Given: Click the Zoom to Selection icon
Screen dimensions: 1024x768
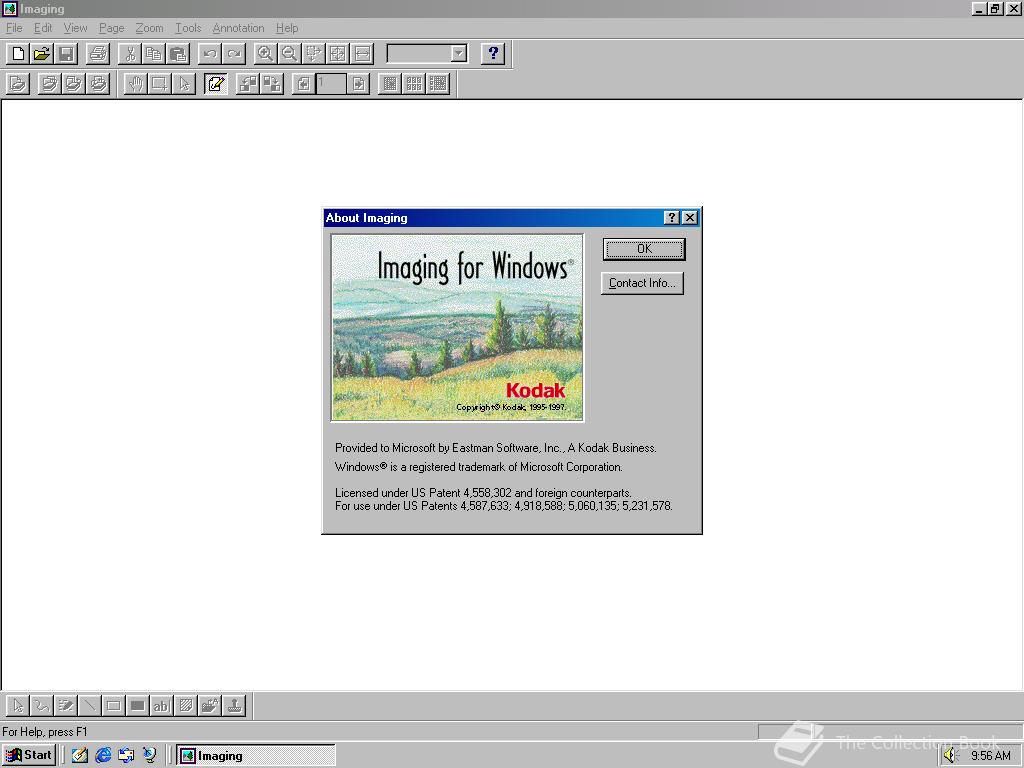Looking at the screenshot, I should pyautogui.click(x=313, y=54).
